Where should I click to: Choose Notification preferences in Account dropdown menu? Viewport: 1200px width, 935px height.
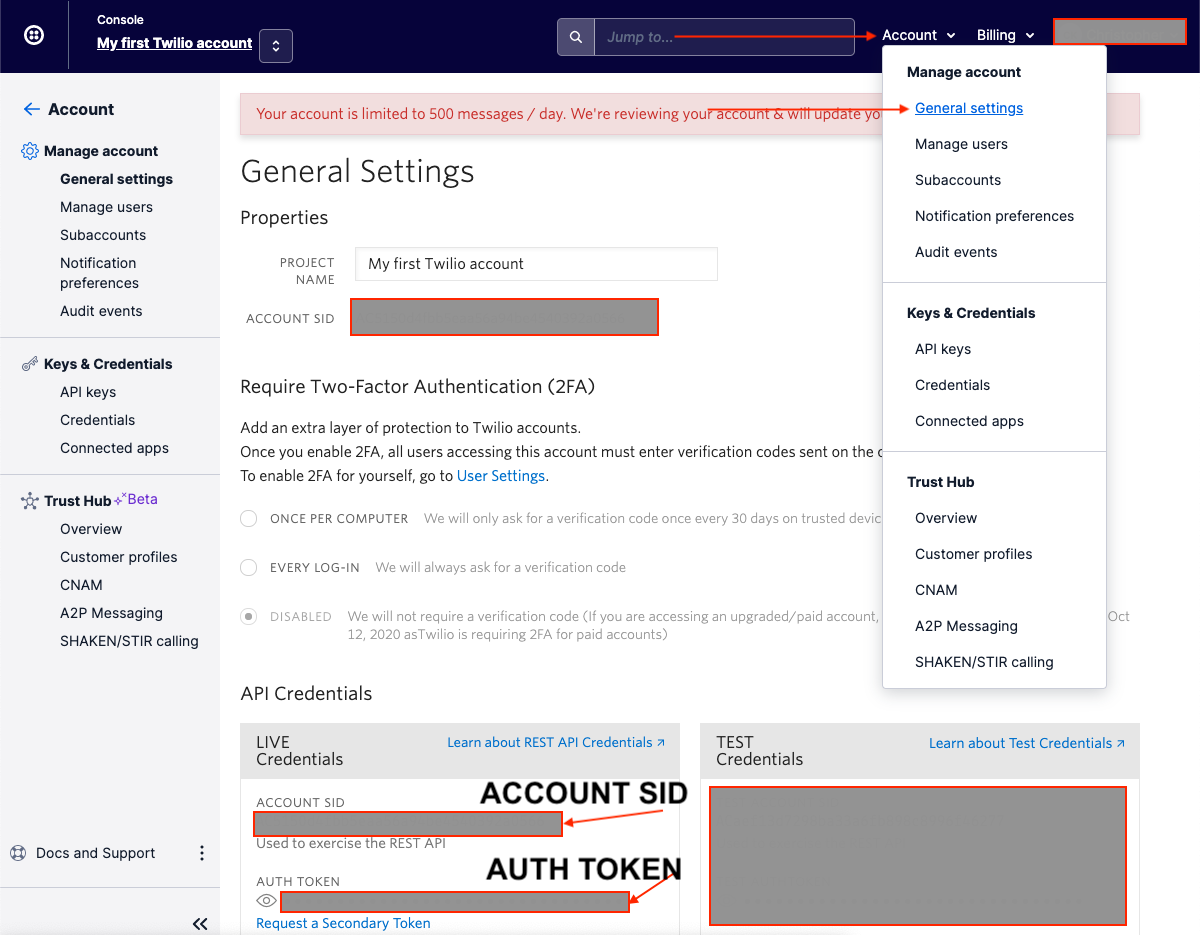[994, 216]
